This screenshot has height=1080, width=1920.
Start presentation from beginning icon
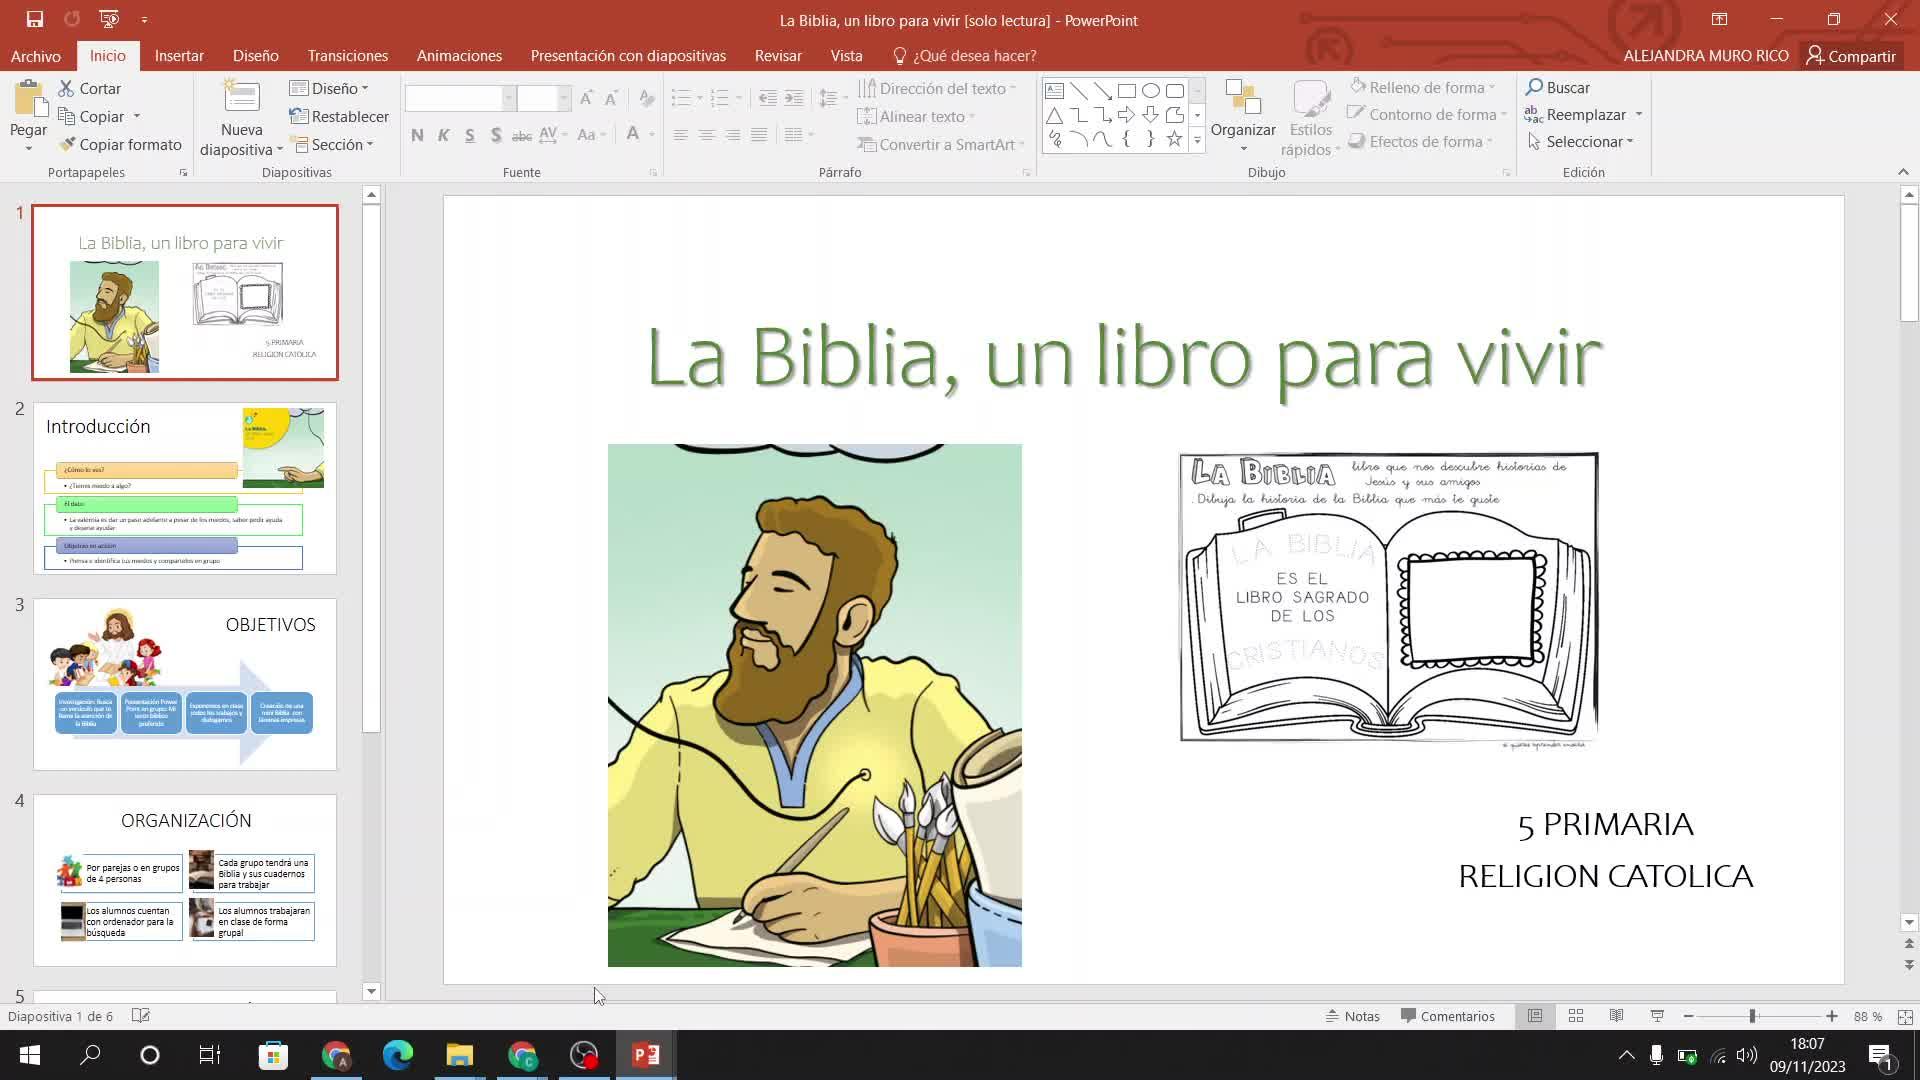(x=109, y=19)
